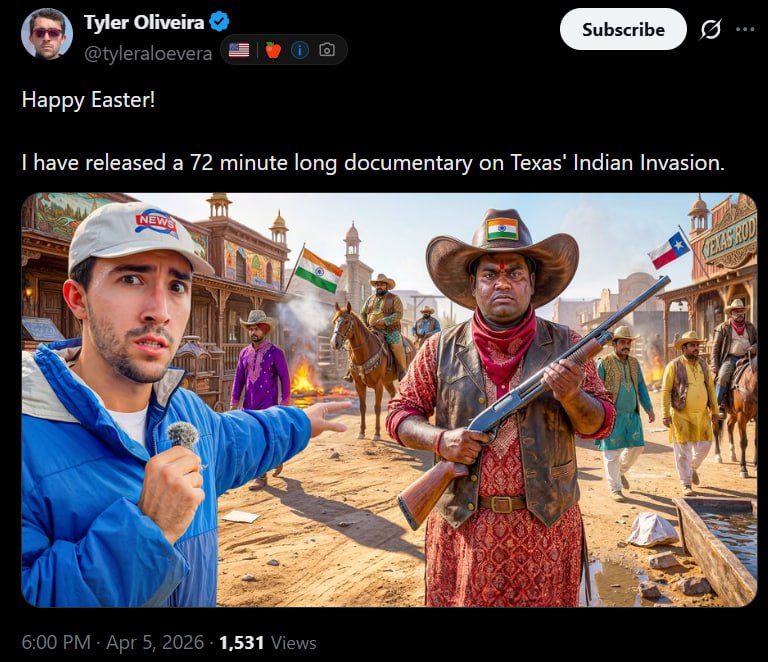Image resolution: width=768 pixels, height=662 pixels.
Task: Open Tyler Oliveira's profile picture
Action: [x=47, y=34]
